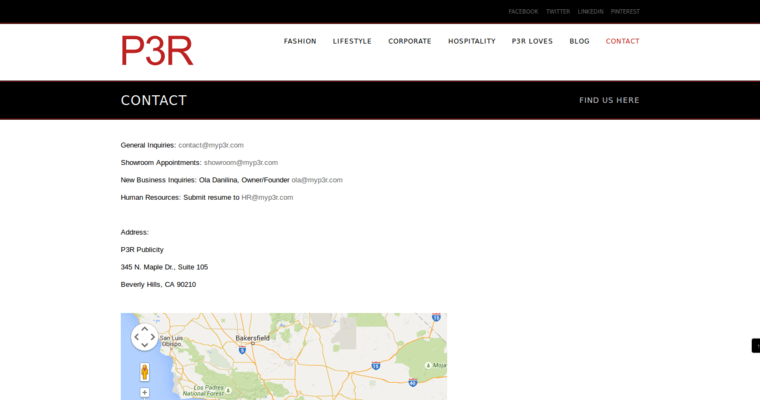760x400 pixels.
Task: Open the Facebook link
Action: pyautogui.click(x=523, y=12)
